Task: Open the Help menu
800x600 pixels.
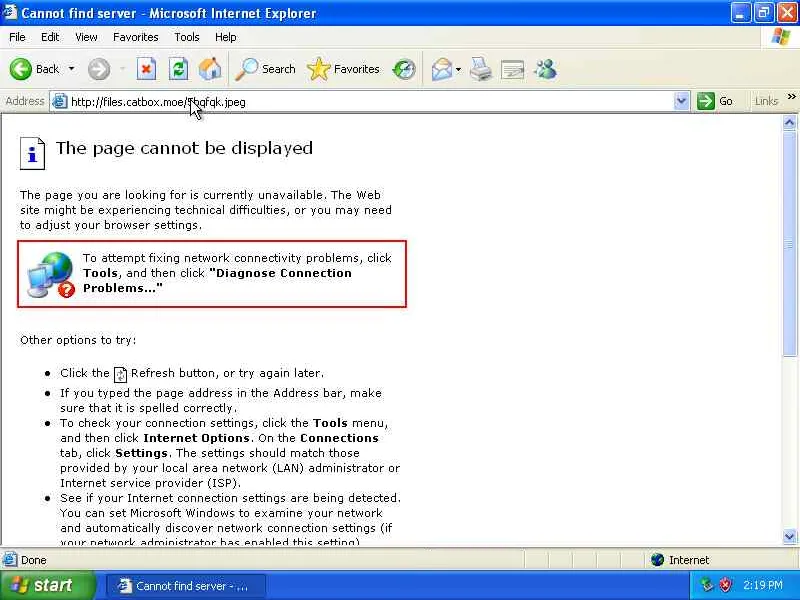Action: click(226, 37)
